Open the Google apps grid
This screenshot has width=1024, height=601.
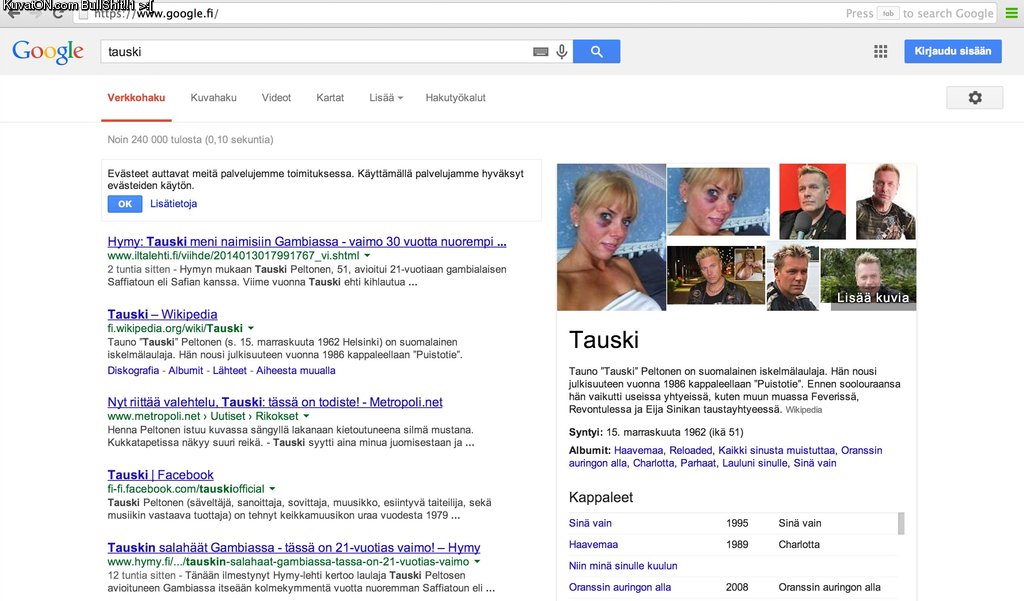pos(880,52)
